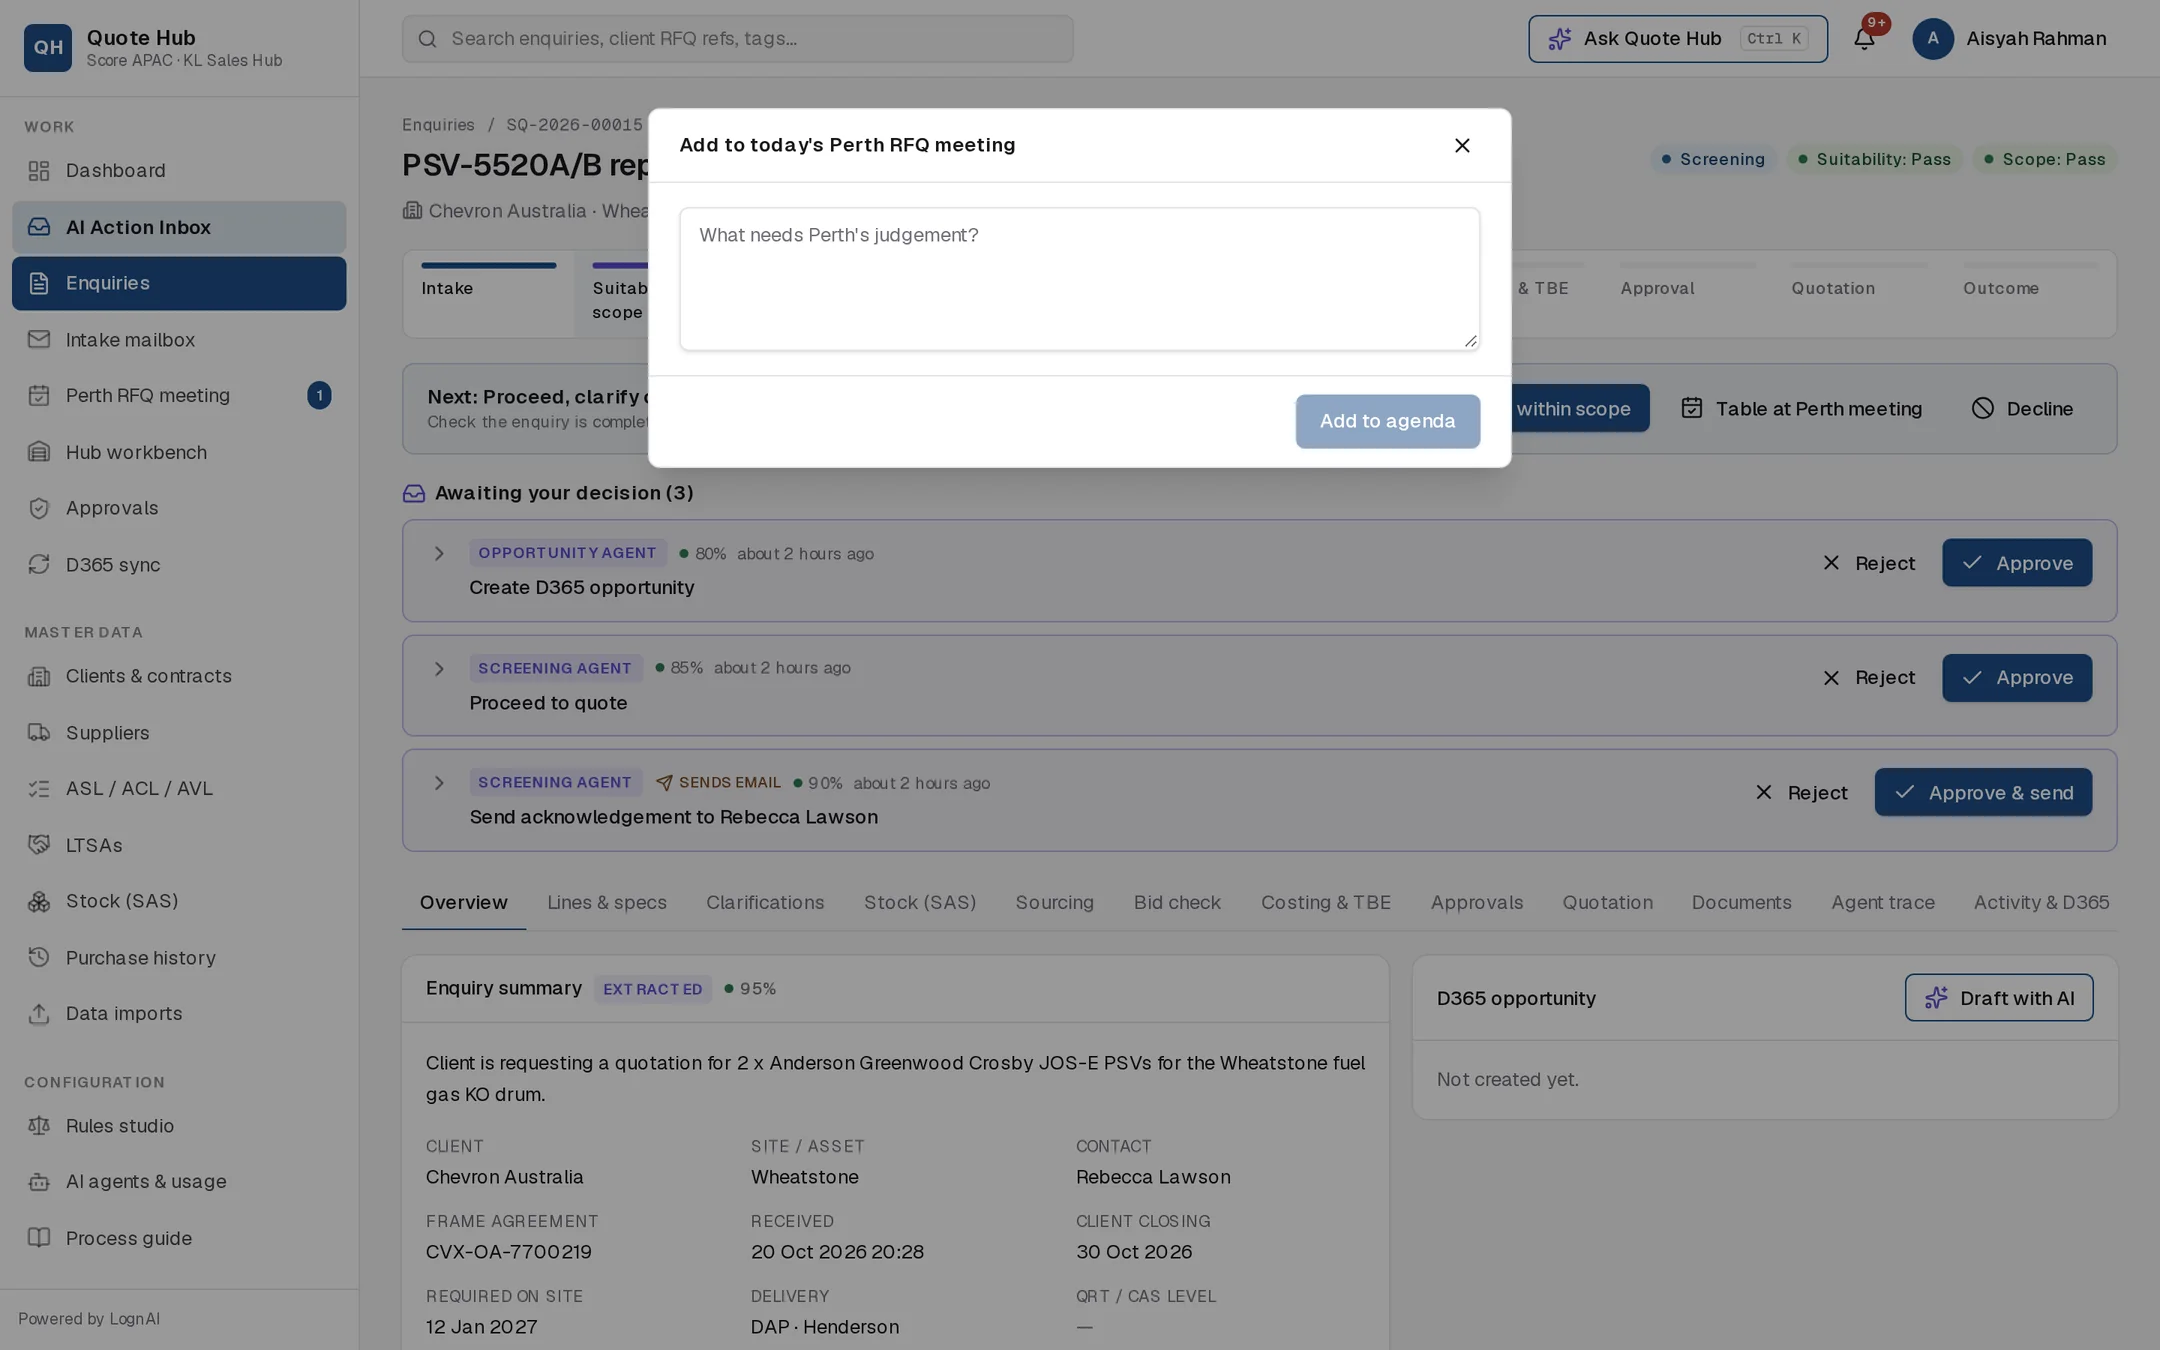Focus the search enquiries box

[737, 38]
